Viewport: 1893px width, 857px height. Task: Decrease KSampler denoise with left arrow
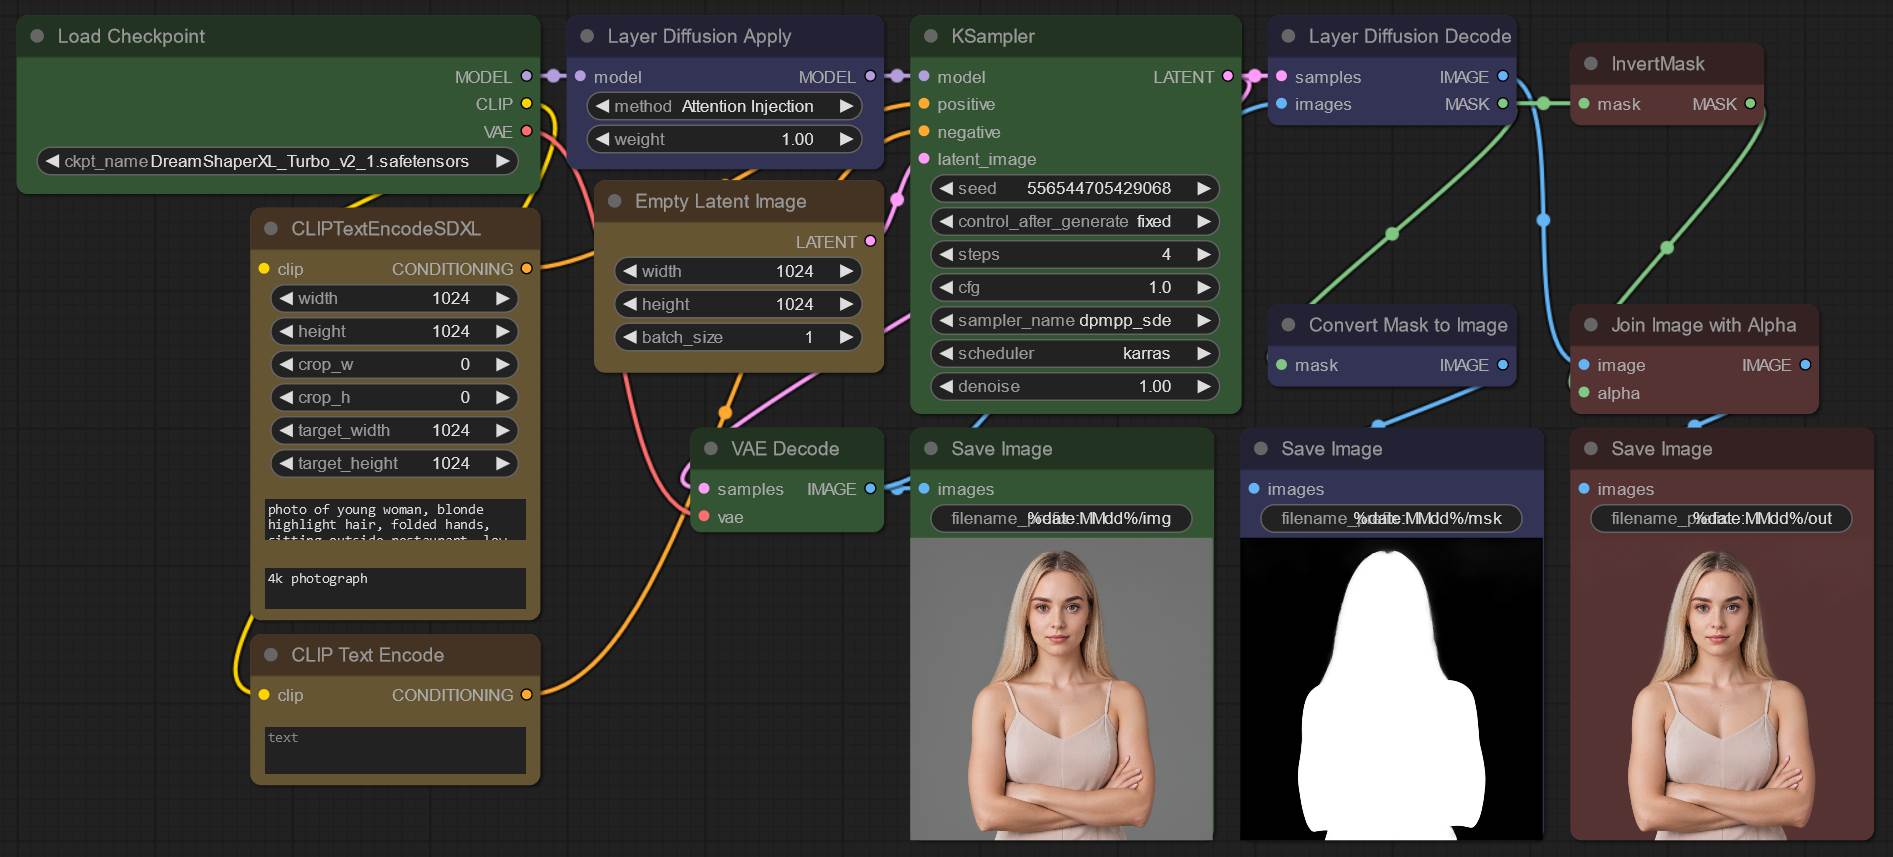coord(946,386)
